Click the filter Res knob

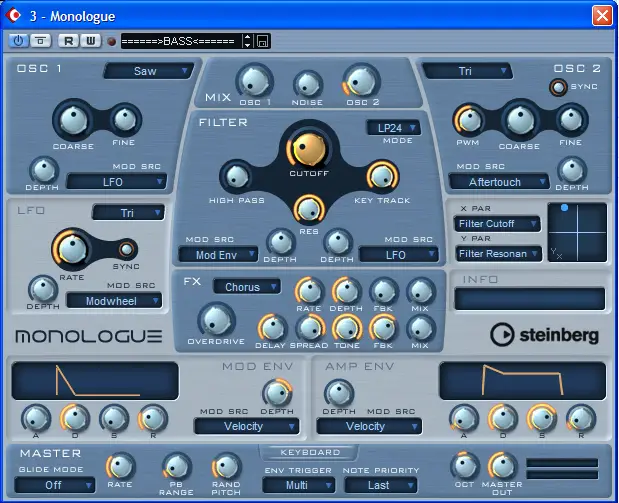click(309, 209)
